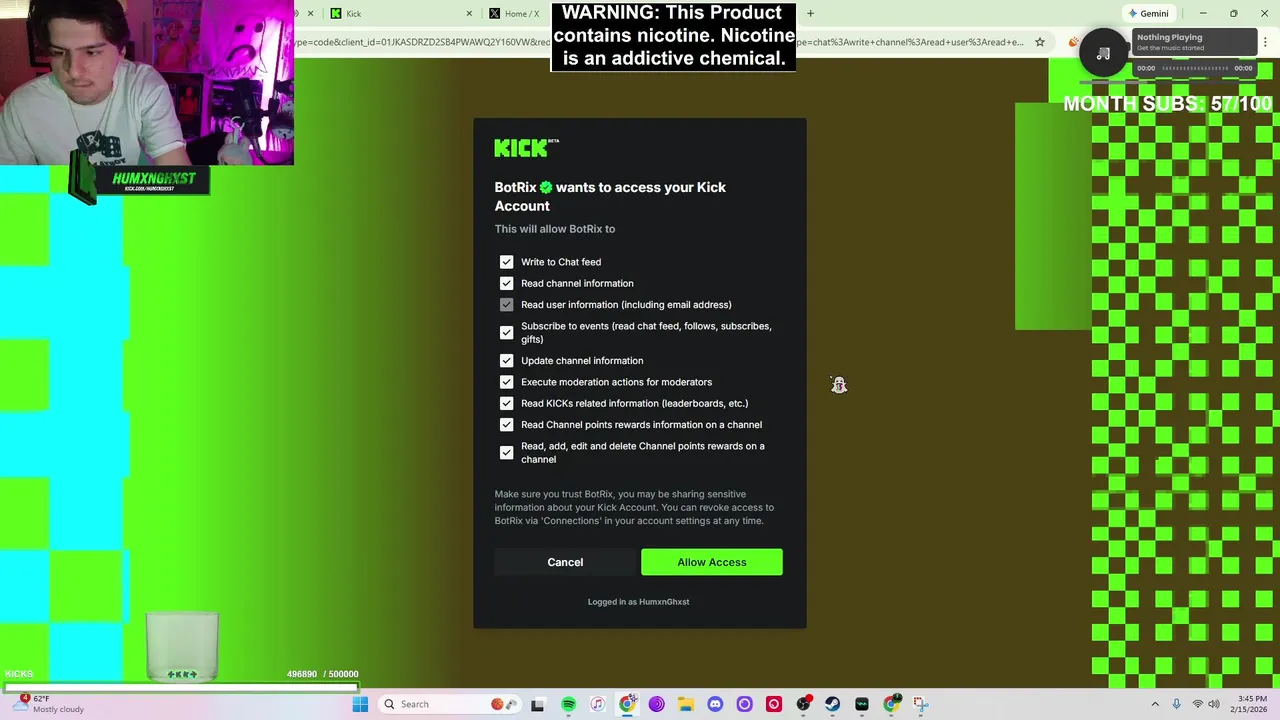Toggle Read, add, edit and delete rewards checkbox
1280x720 pixels.
[x=506, y=452]
